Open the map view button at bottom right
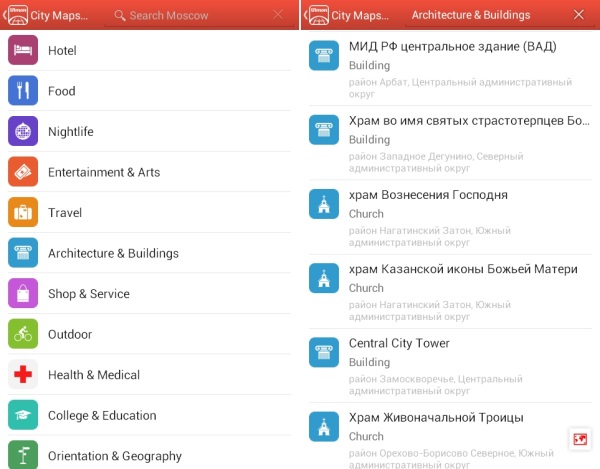This screenshot has width=600, height=469. coord(579,439)
